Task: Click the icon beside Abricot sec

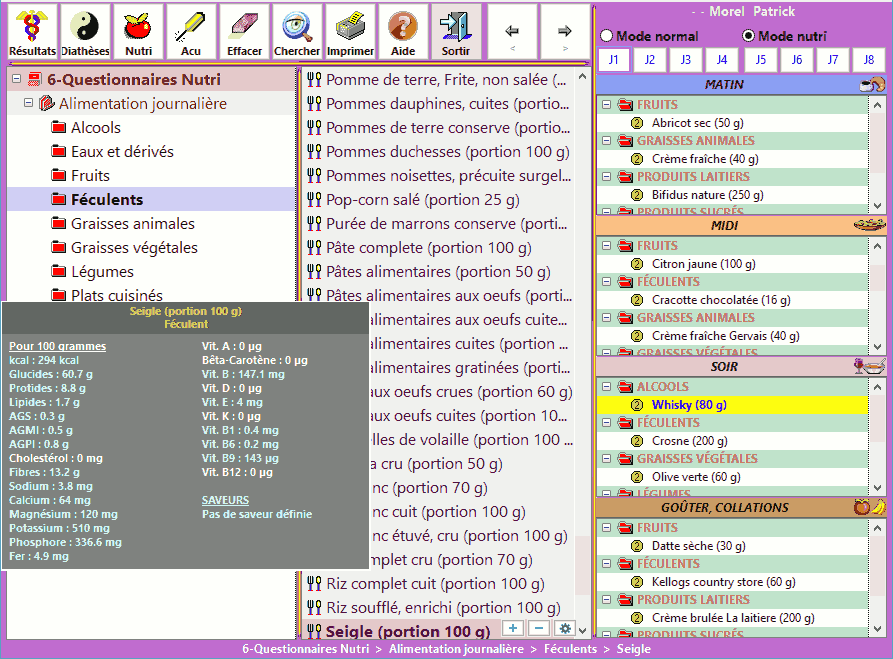Action: click(x=637, y=122)
